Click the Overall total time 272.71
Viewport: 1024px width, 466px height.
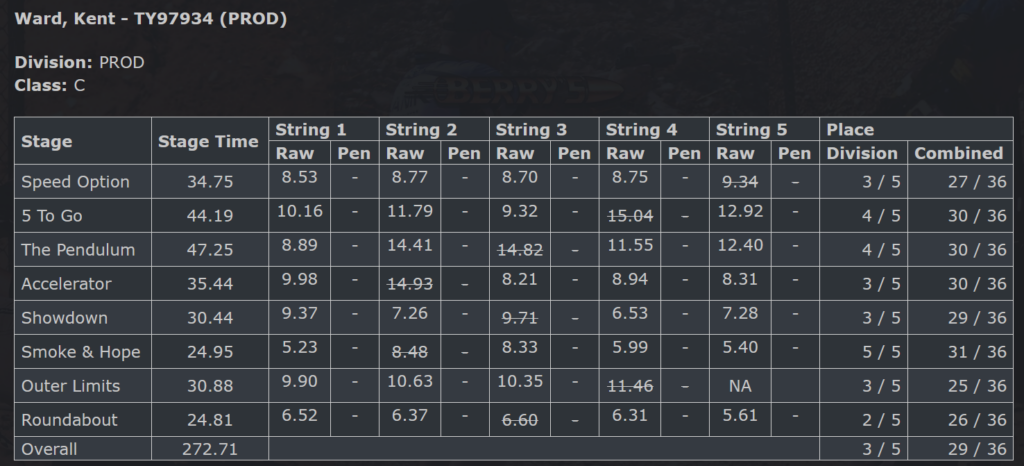(210, 450)
